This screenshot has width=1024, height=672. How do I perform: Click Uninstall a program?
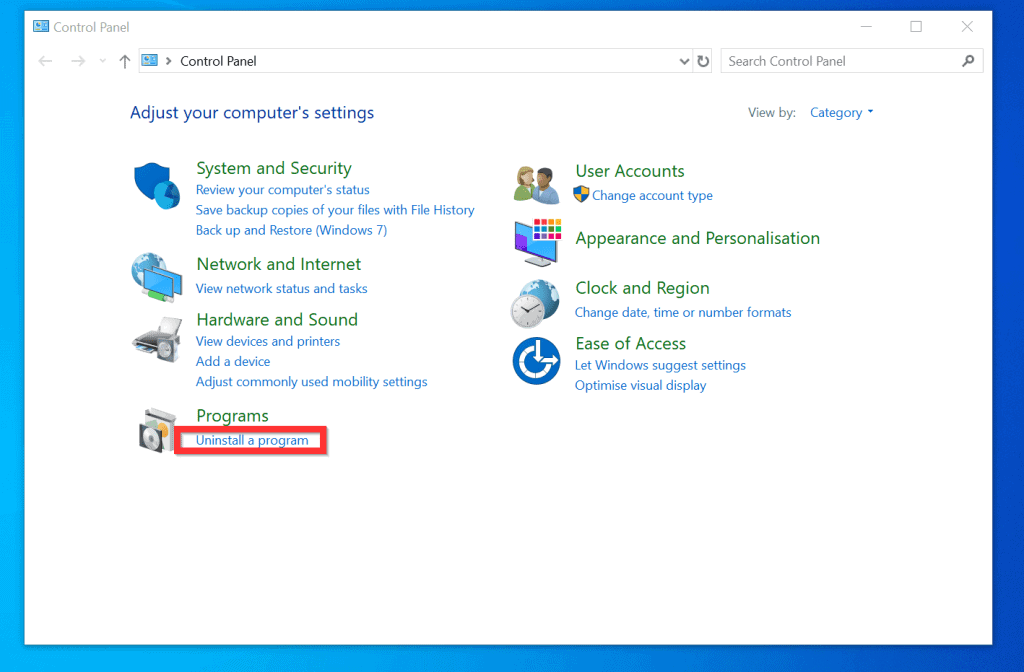point(252,441)
